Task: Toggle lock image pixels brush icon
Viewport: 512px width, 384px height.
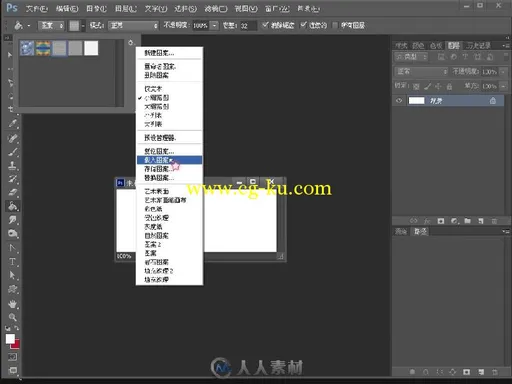Action: coord(427,87)
